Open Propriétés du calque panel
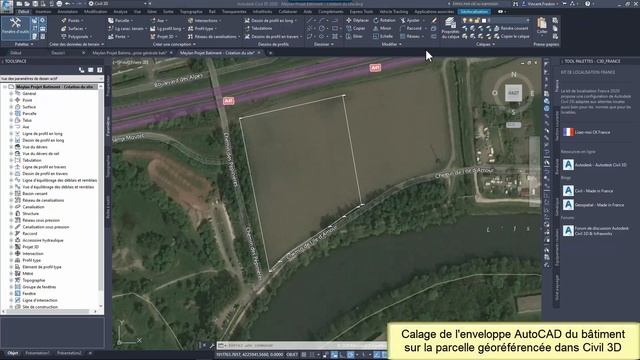 pos(451,28)
